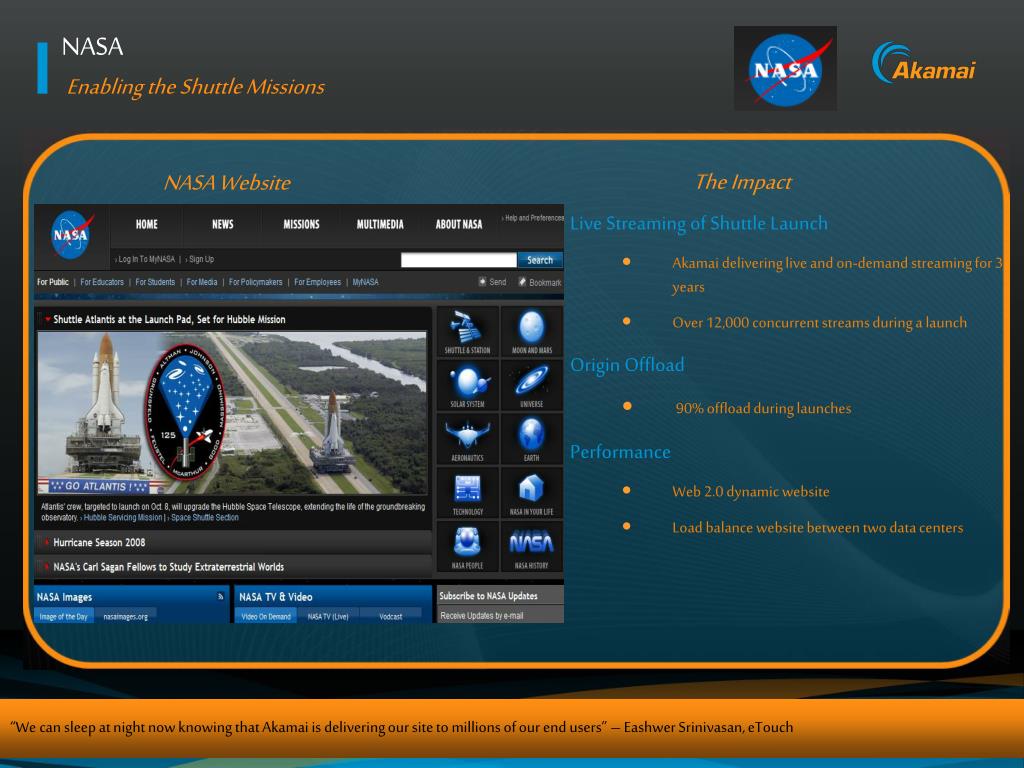Open the MyNASA audience link

(365, 282)
